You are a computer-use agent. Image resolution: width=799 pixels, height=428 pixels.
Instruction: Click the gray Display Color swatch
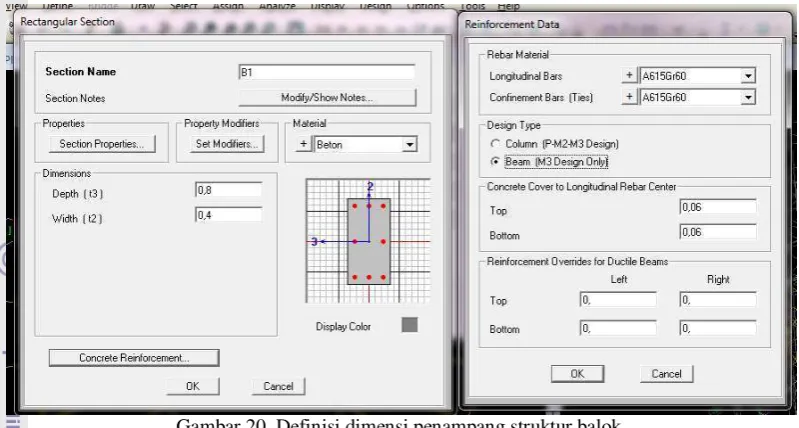(410, 325)
